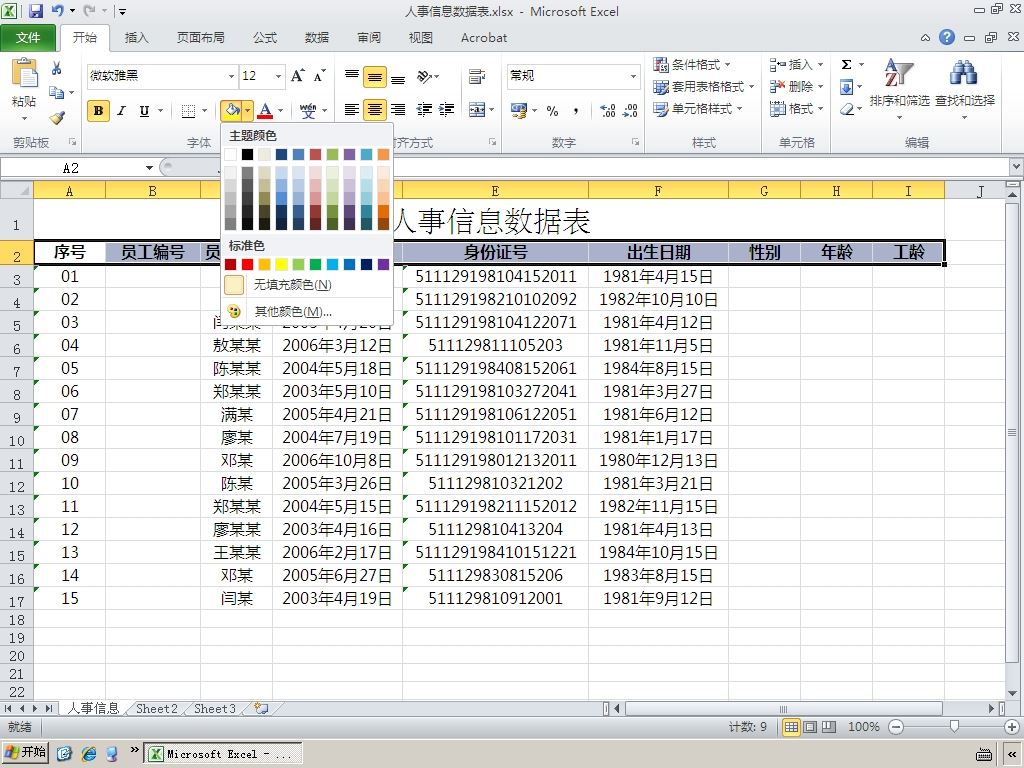Switch to the Sheet2 worksheet tab

[x=157, y=709]
